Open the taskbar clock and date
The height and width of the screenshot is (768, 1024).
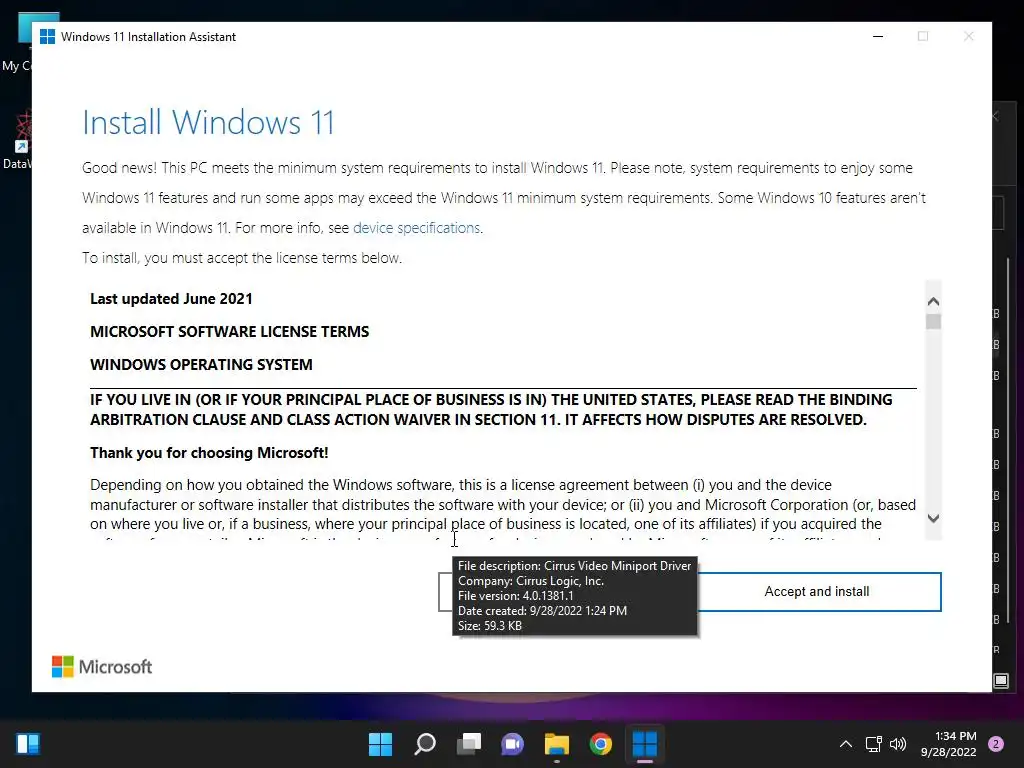click(x=948, y=744)
